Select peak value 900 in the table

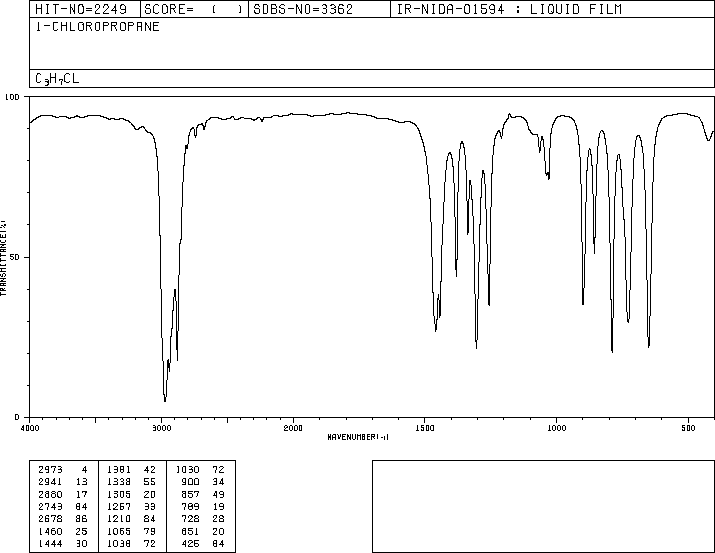(x=190, y=482)
